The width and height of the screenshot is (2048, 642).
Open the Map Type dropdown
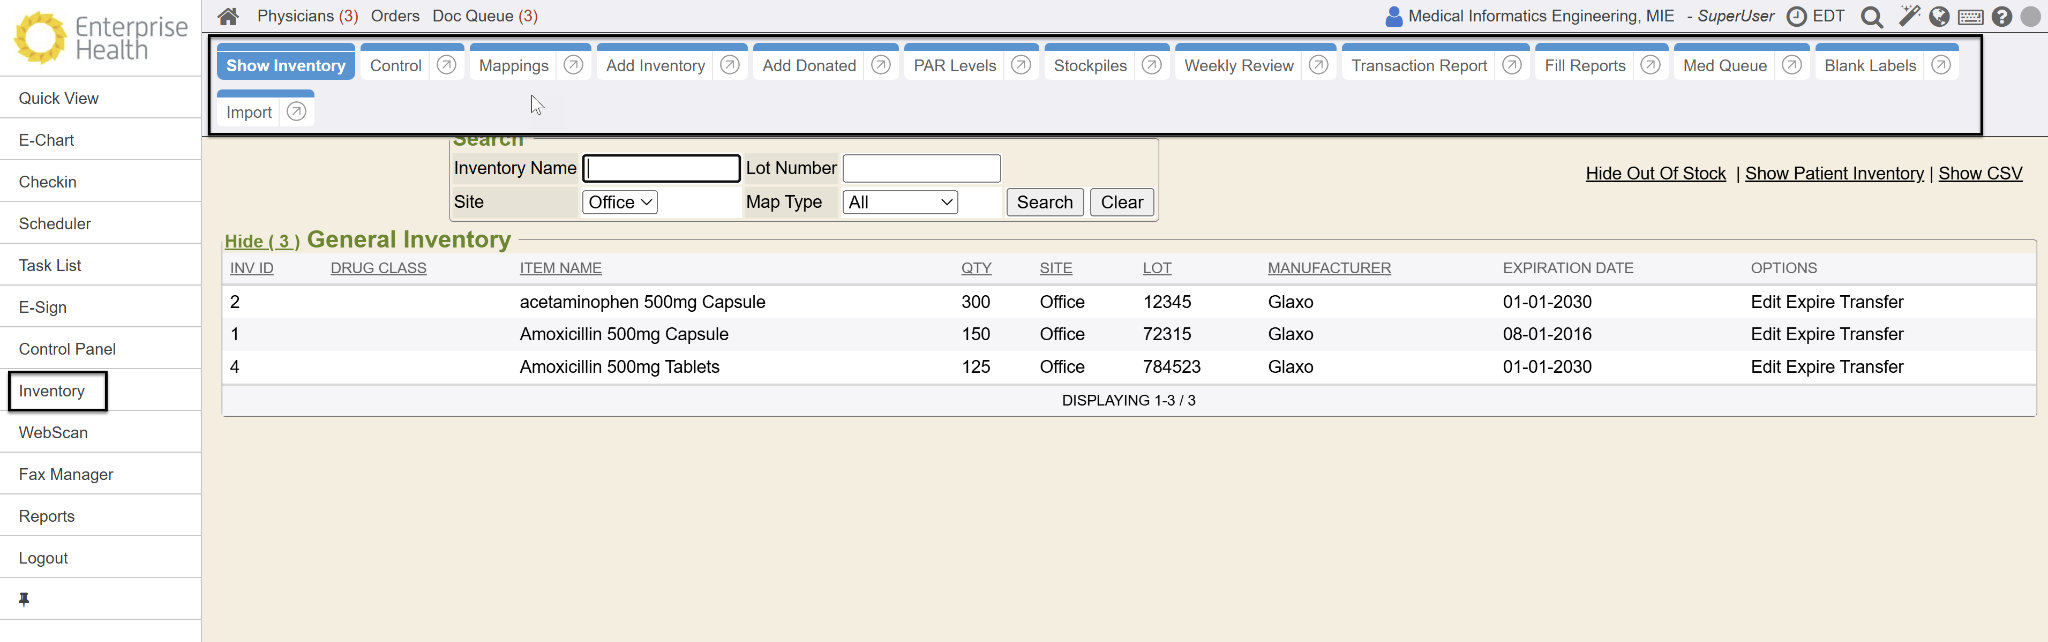900,202
